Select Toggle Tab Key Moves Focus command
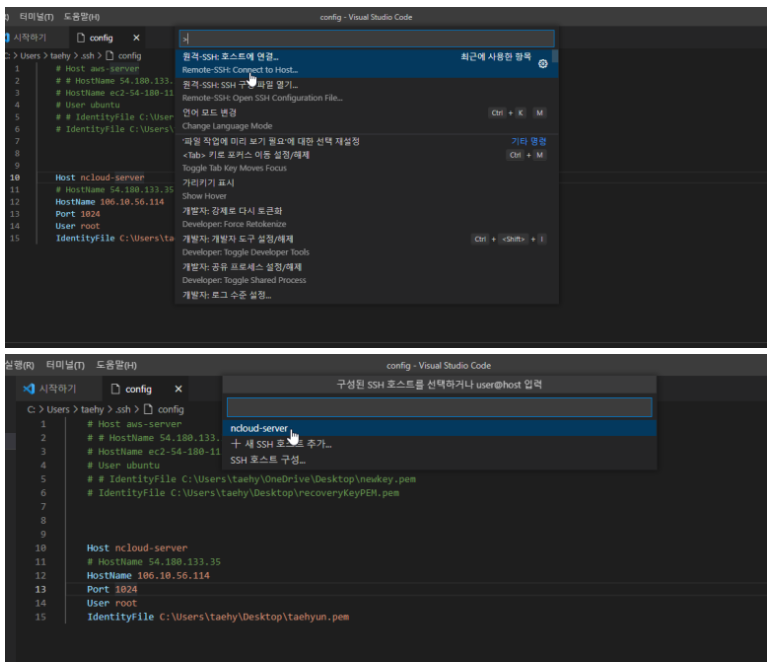The image size is (778, 672). pyautogui.click(x=367, y=161)
